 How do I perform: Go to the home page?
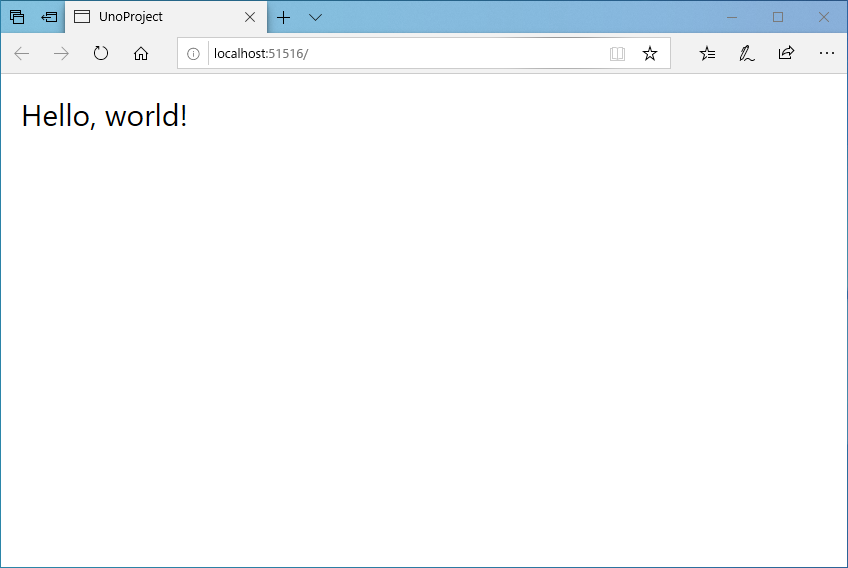pyautogui.click(x=141, y=54)
